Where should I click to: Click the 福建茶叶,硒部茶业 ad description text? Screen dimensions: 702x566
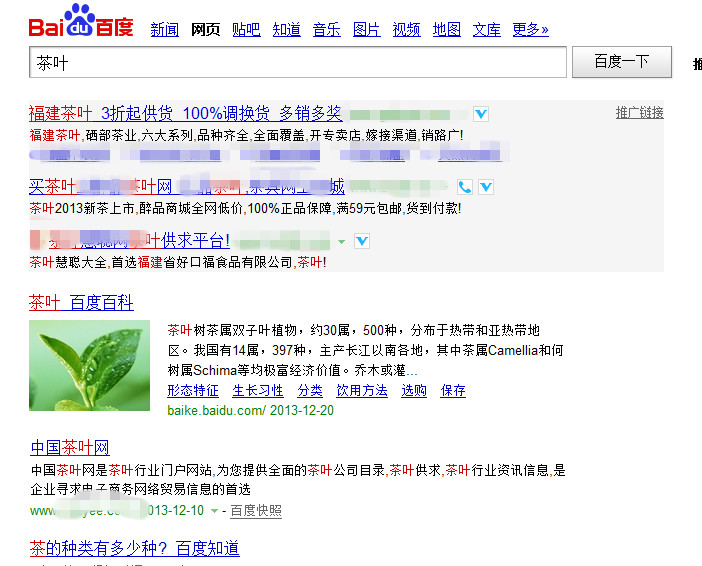246,135
